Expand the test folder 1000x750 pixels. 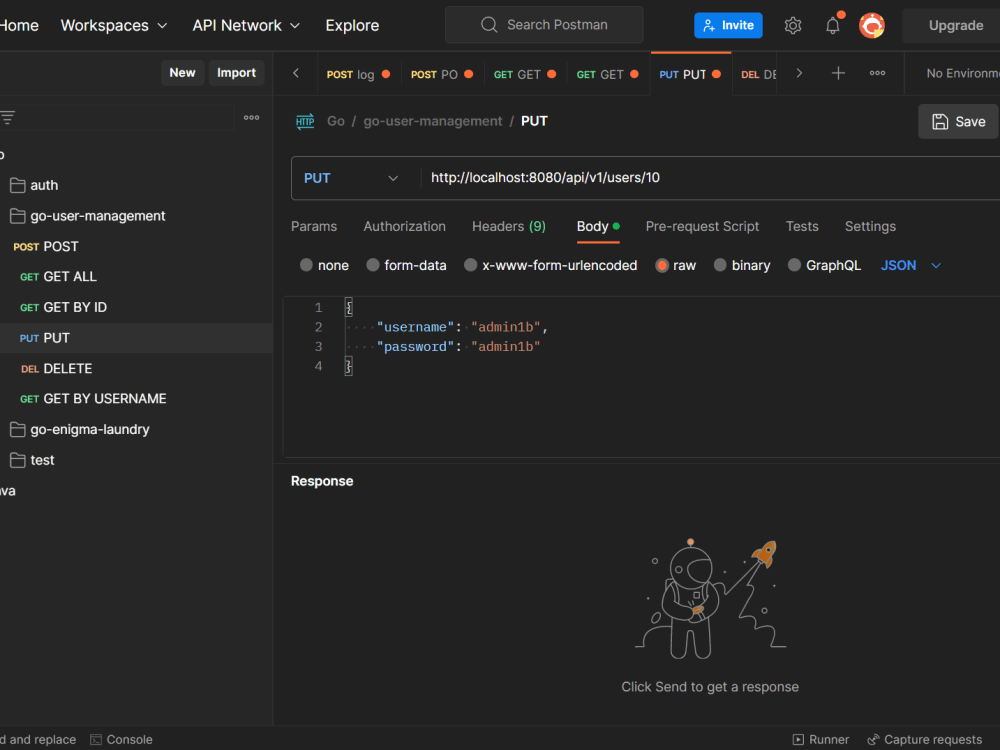click(x=42, y=460)
